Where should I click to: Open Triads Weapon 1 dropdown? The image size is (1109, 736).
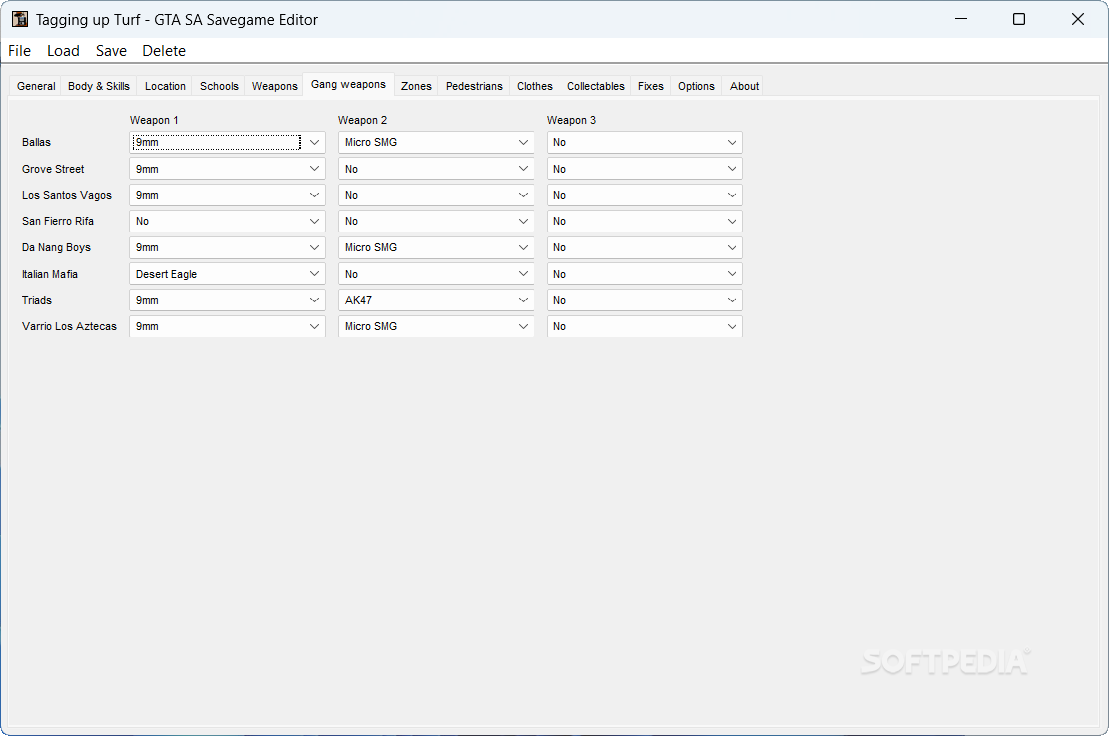click(227, 300)
